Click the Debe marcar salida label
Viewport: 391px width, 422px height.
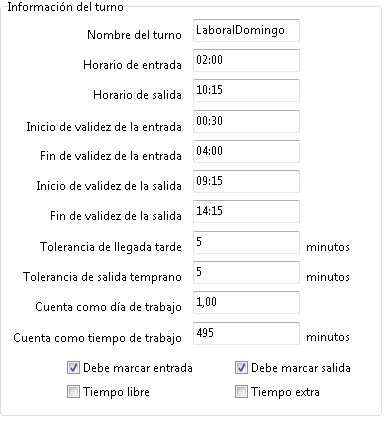tap(301, 368)
